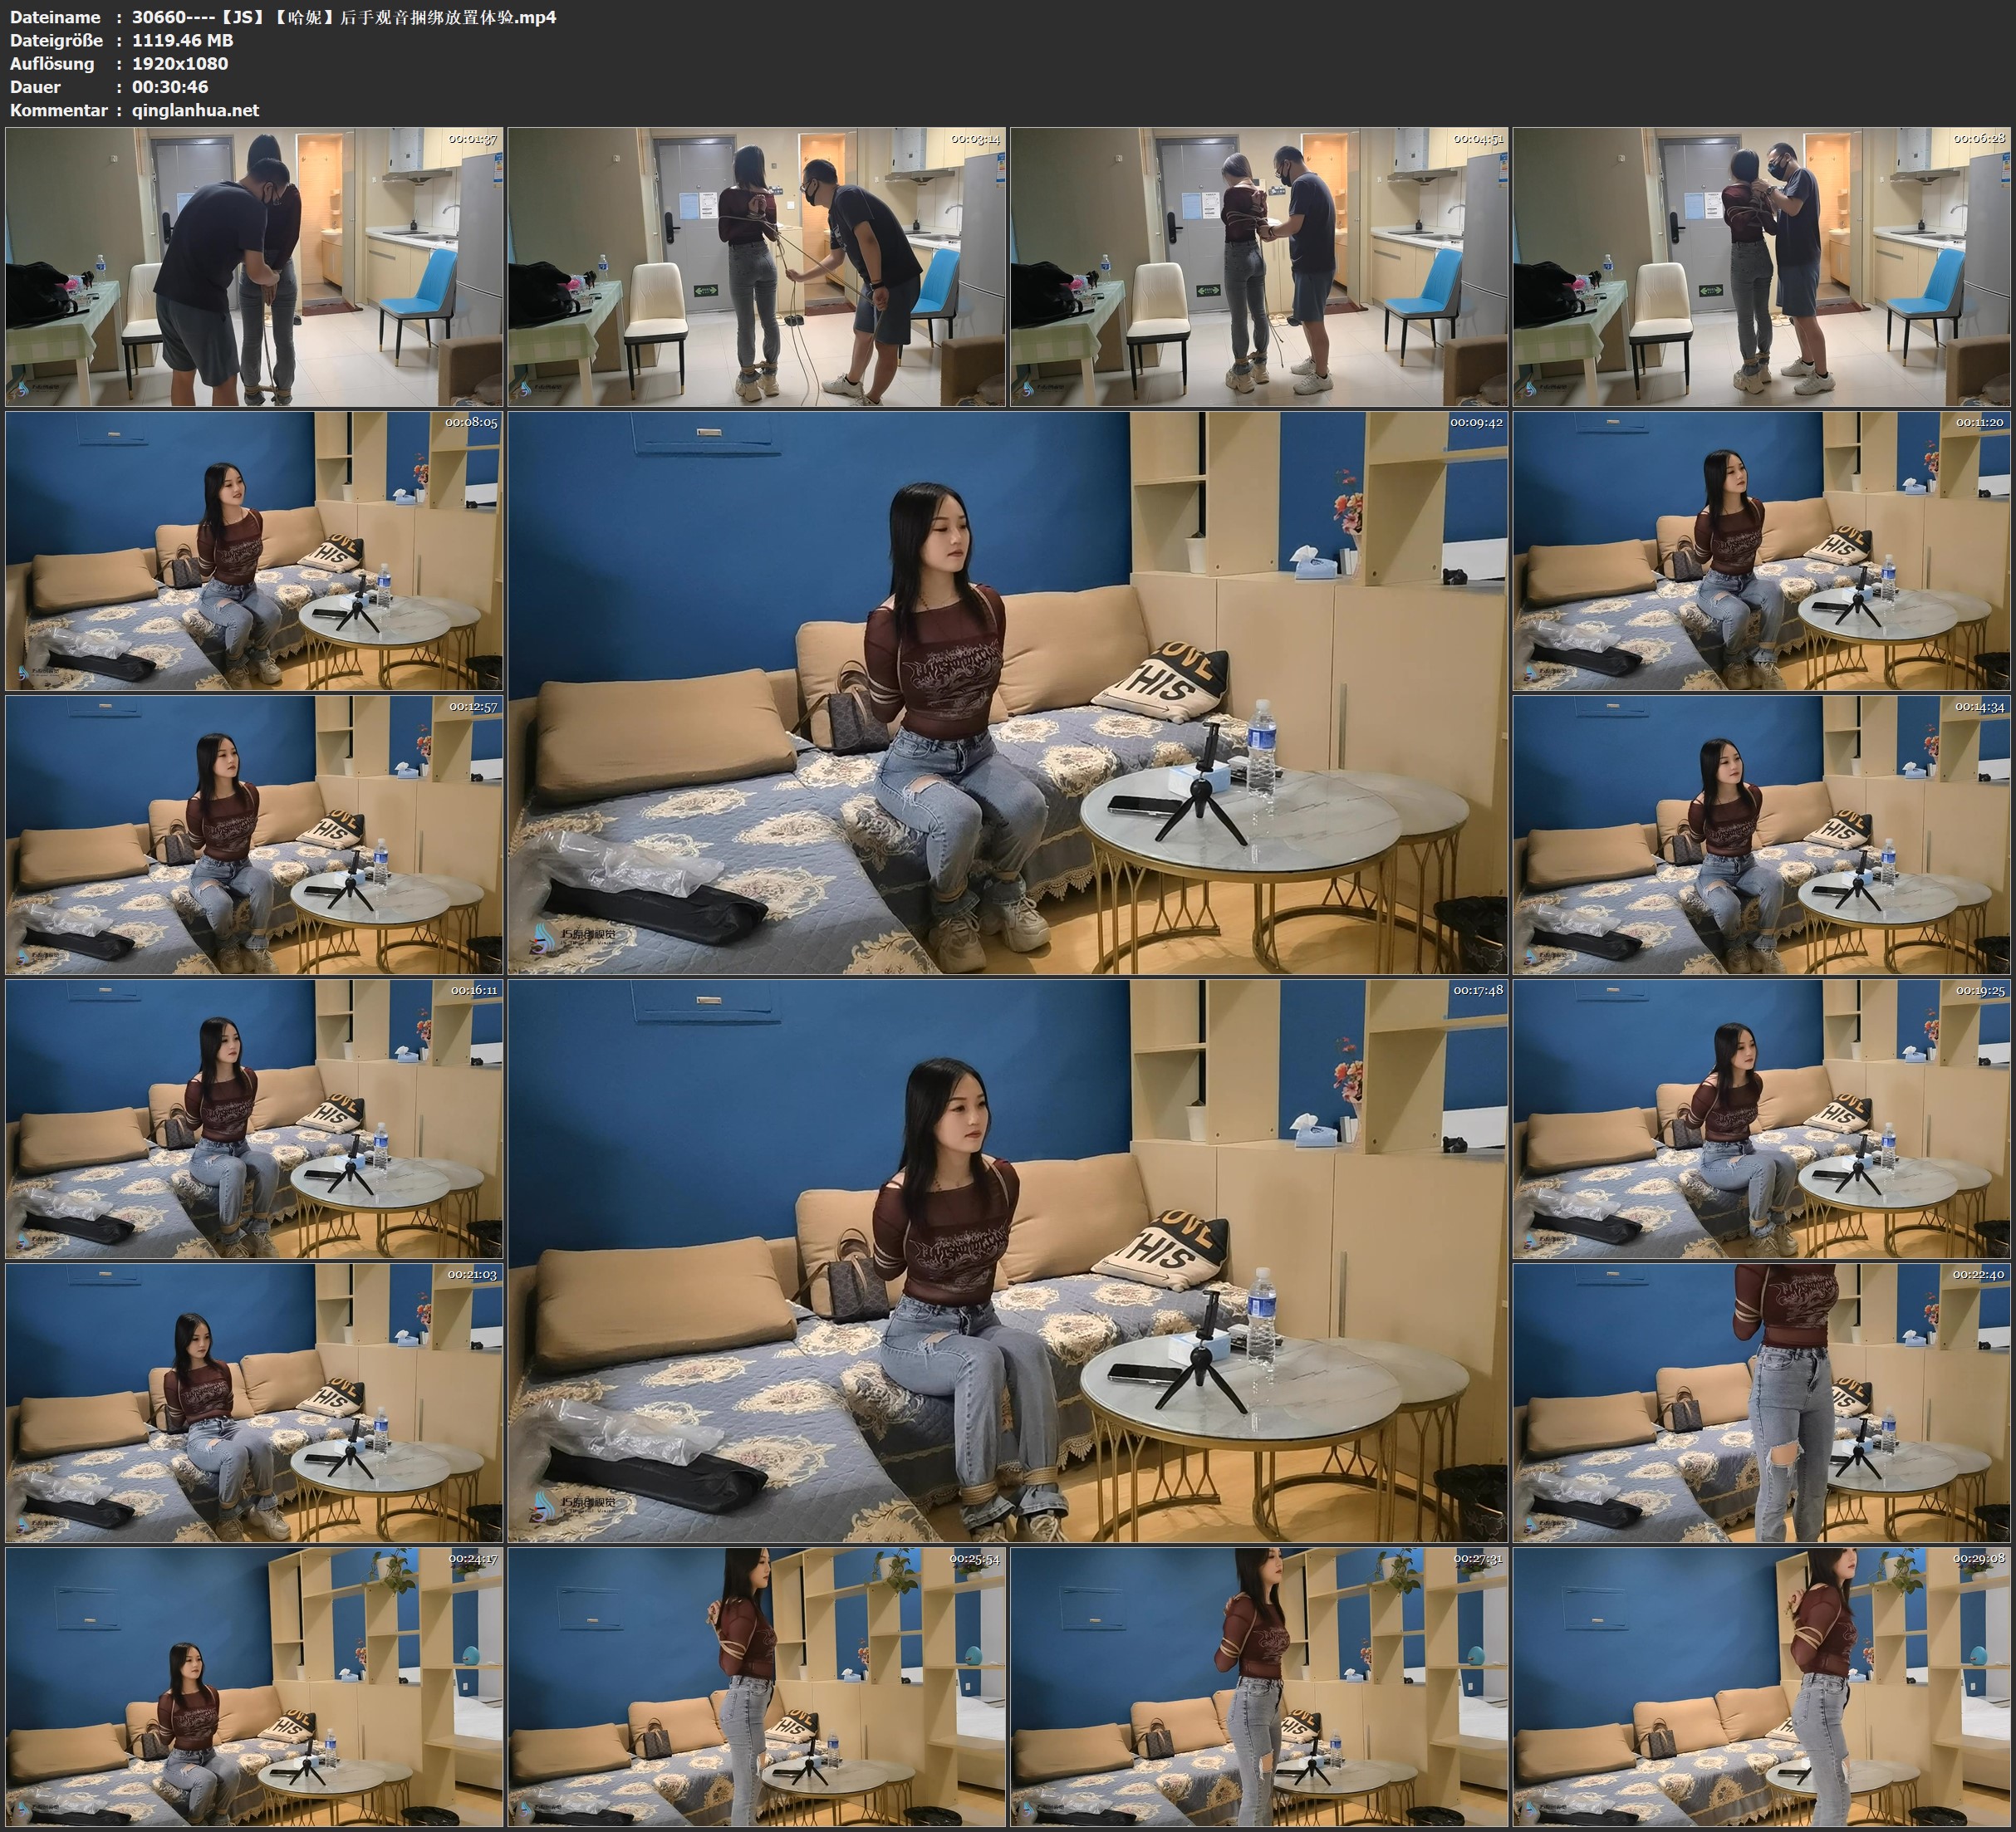This screenshot has width=2016, height=1832.
Task: Click the thumbnail timestamped 00:24:17
Action: click(x=254, y=1686)
